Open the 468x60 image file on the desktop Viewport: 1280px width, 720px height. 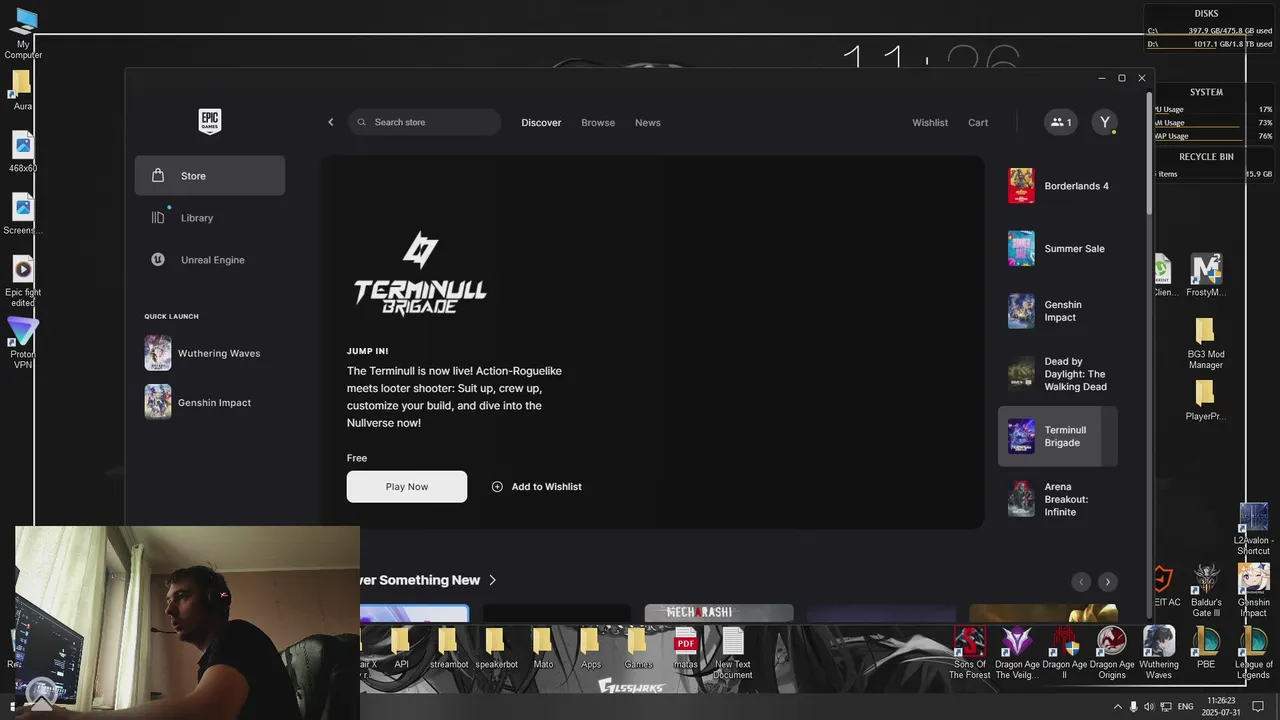tap(23, 152)
